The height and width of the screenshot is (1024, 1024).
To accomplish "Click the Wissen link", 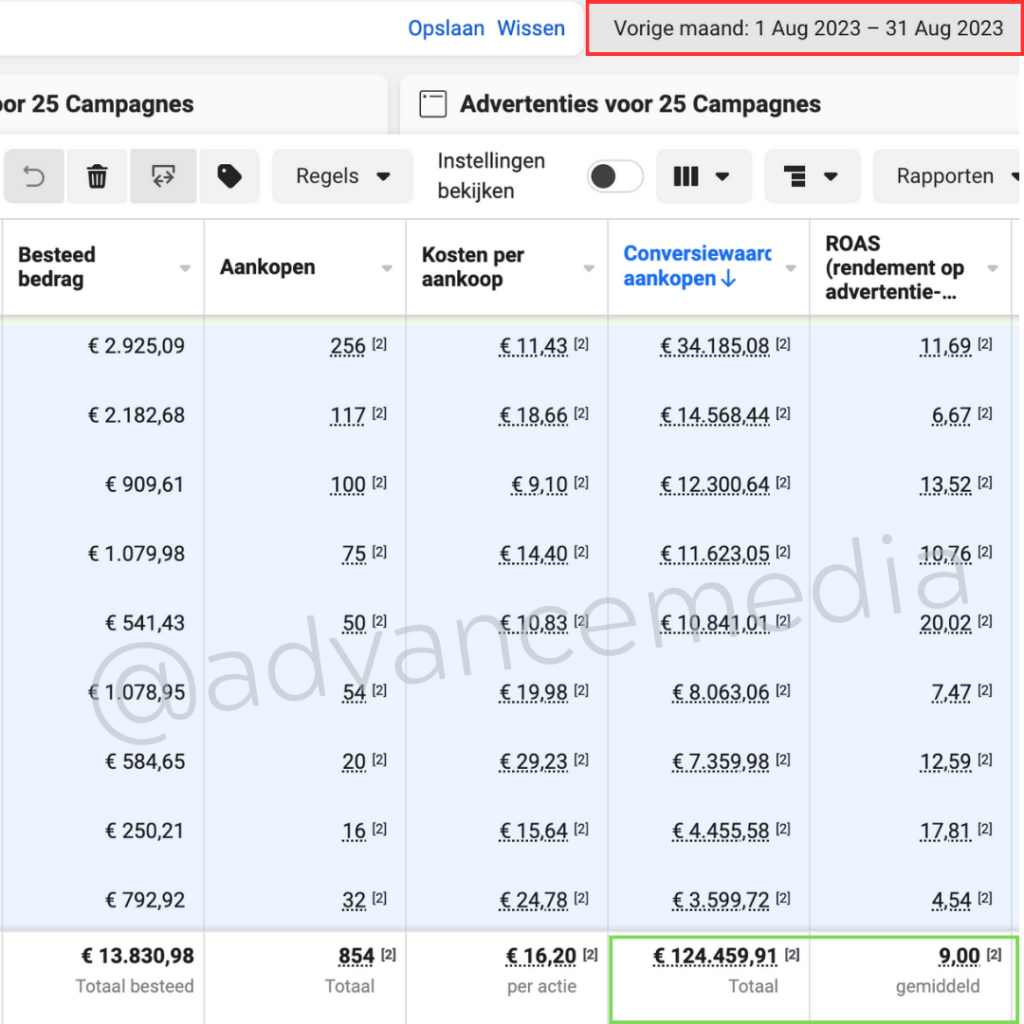I will coord(531,28).
